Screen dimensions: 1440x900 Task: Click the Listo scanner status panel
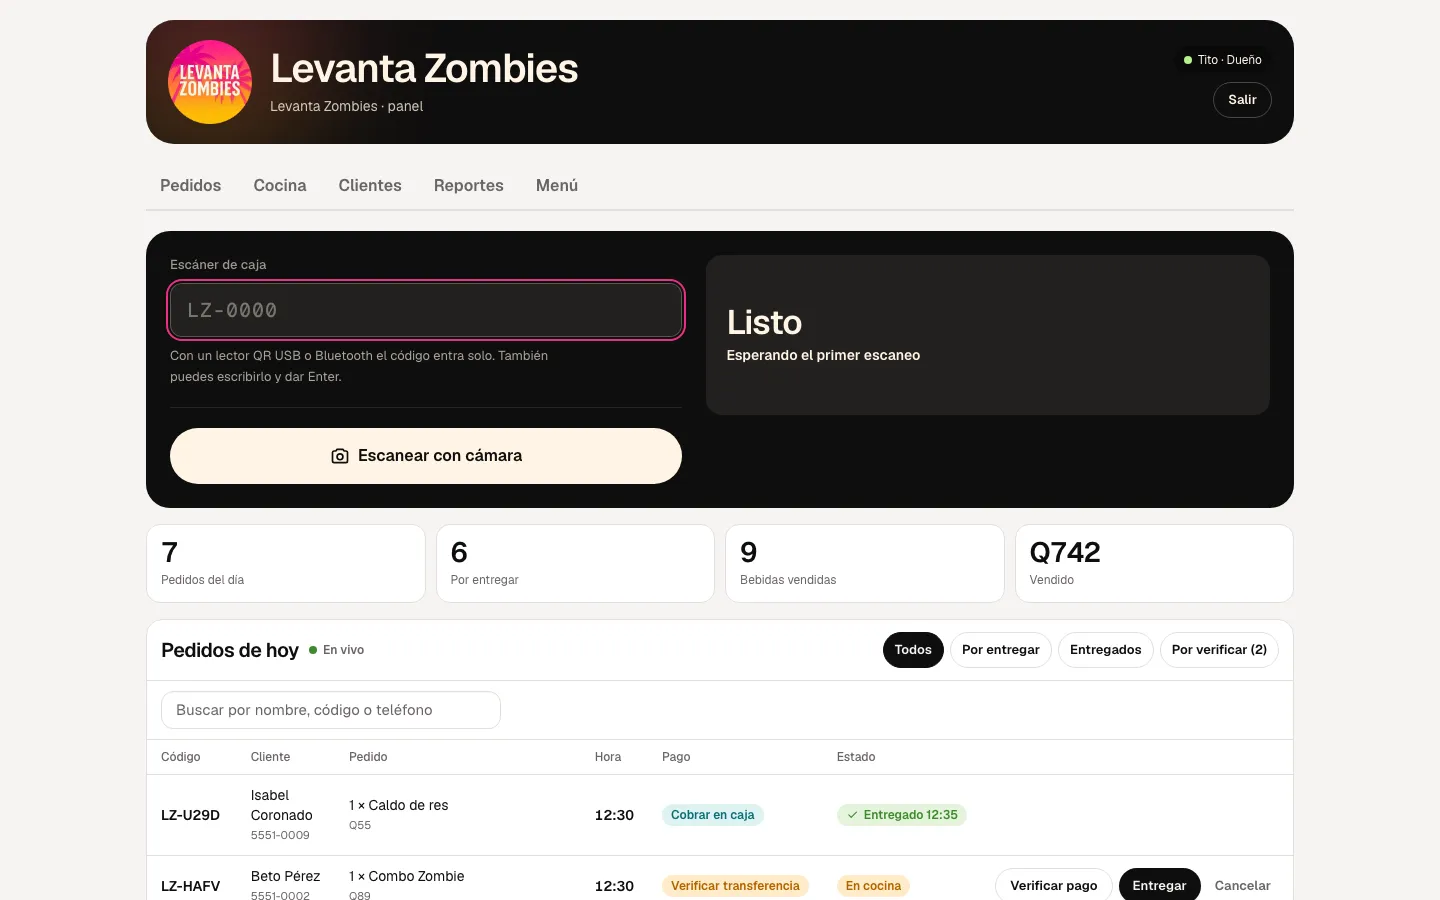point(988,335)
